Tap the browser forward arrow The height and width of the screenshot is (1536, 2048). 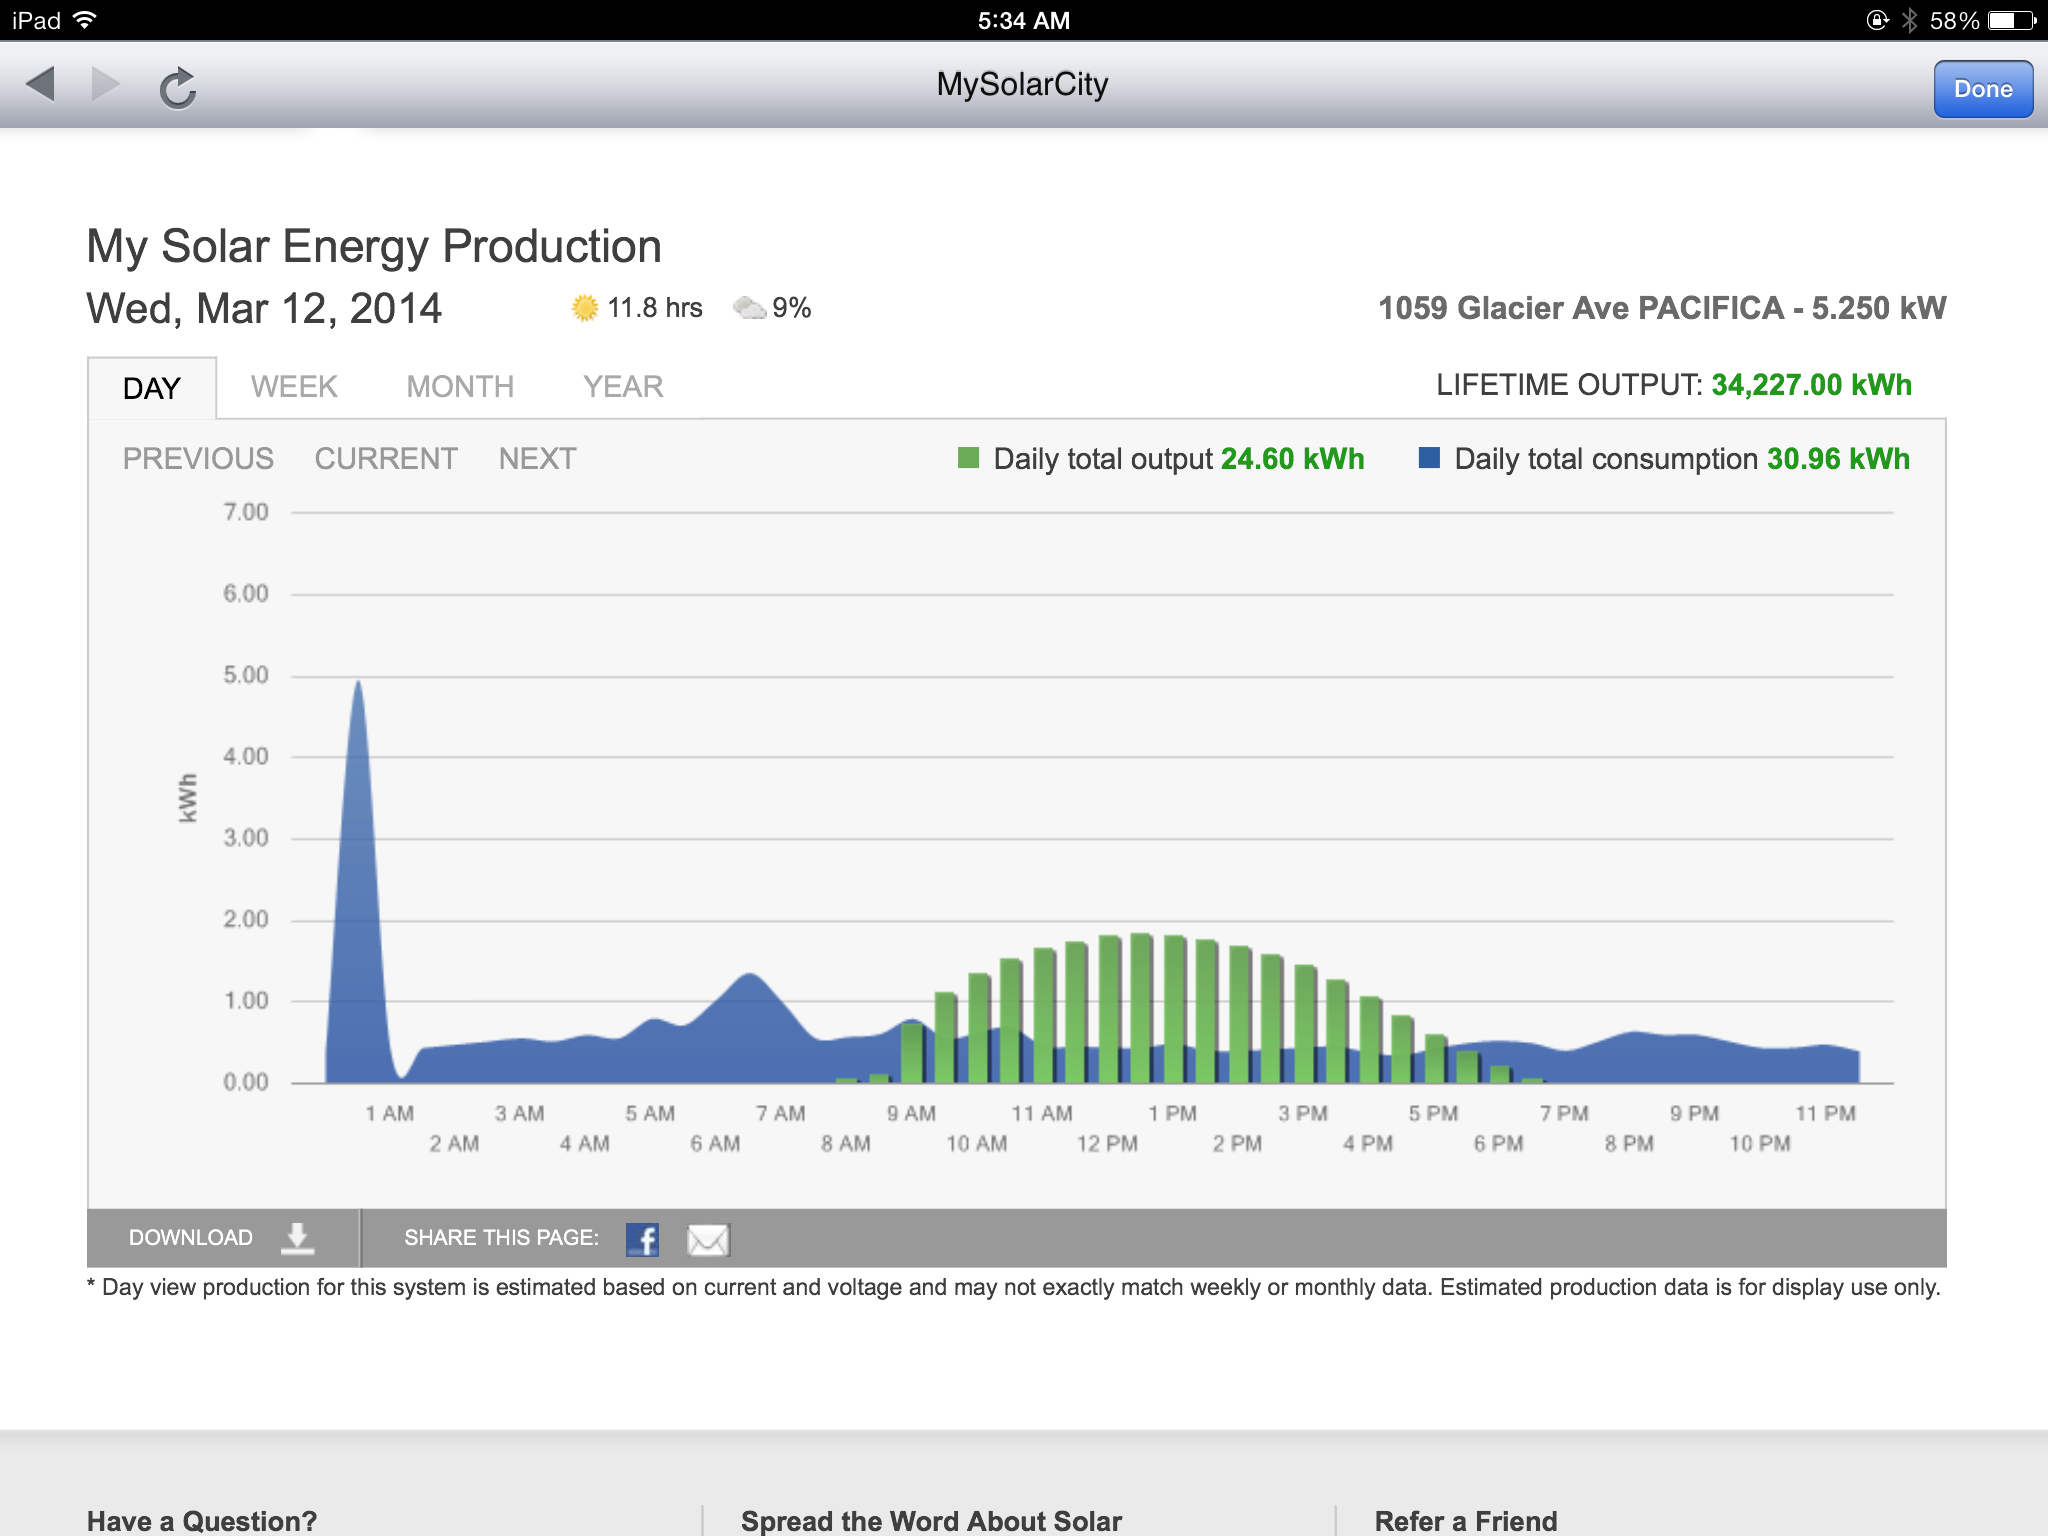[105, 85]
